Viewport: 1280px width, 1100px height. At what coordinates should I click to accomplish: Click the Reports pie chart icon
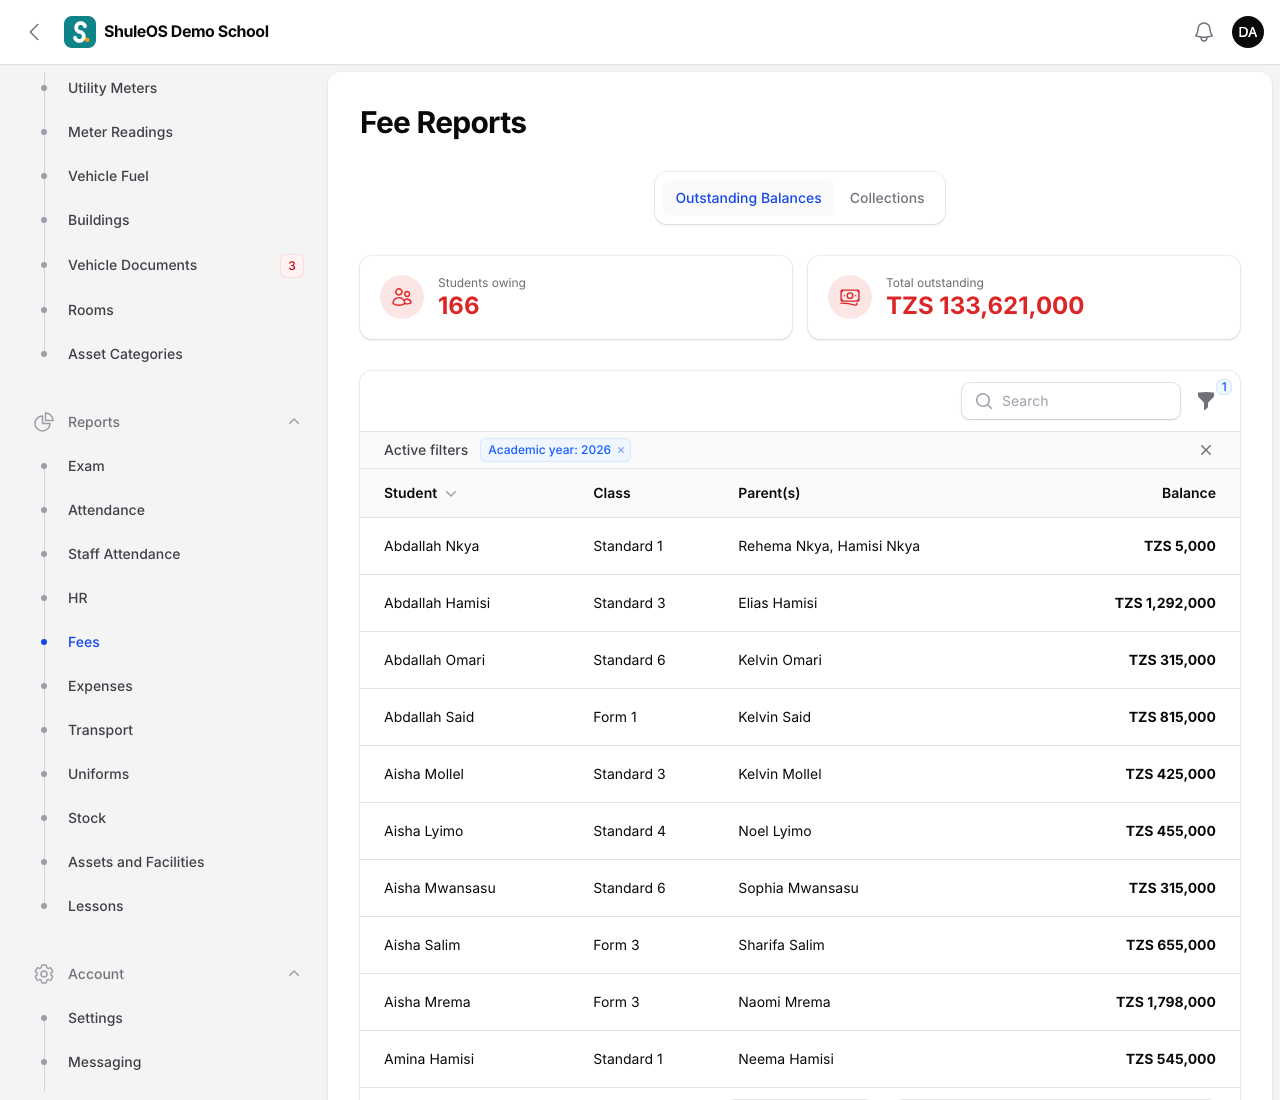point(44,422)
